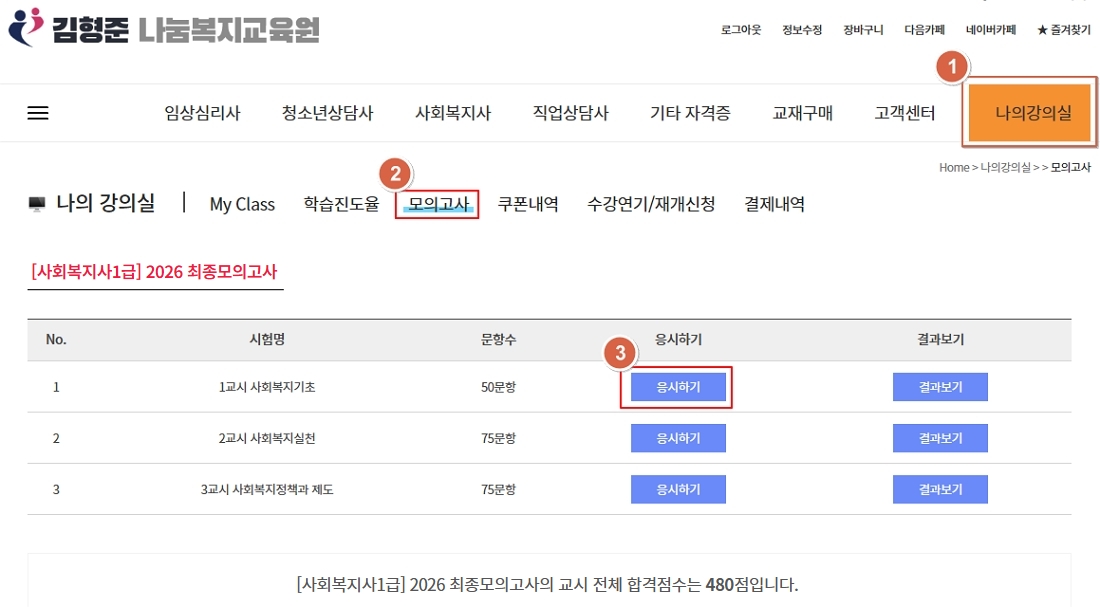Open the 임상심리사 menu item
The height and width of the screenshot is (607, 1100).
pyautogui.click(x=202, y=113)
